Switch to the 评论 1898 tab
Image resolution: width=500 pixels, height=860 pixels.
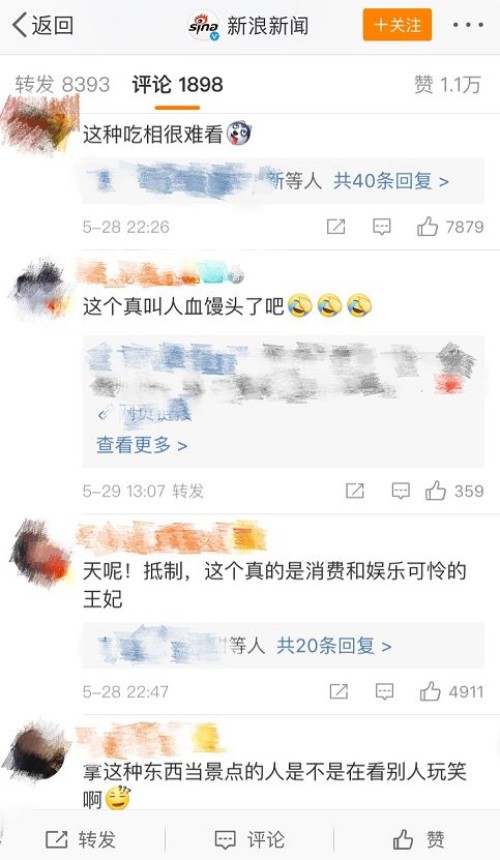click(x=177, y=84)
